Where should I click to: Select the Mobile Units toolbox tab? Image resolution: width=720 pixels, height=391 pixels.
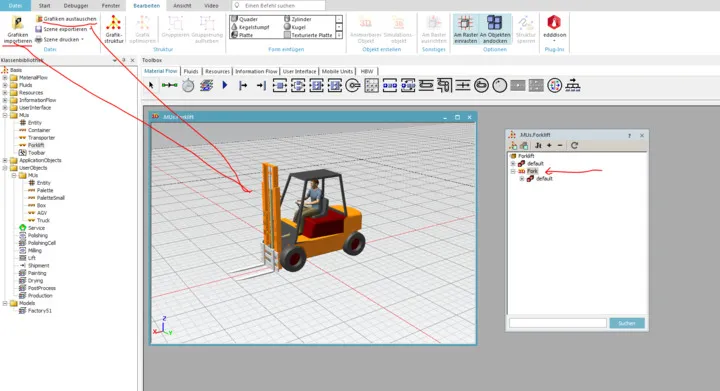point(338,71)
